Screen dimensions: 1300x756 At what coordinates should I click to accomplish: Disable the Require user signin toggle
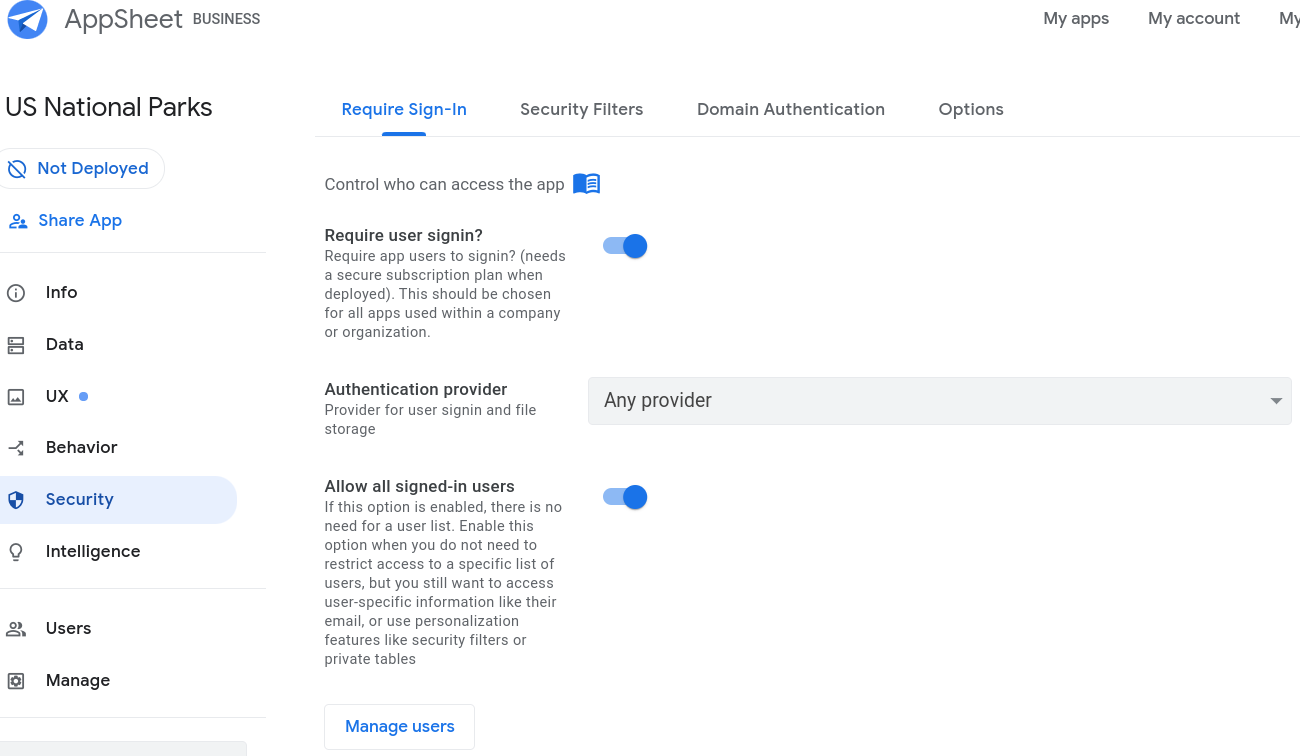pos(624,245)
